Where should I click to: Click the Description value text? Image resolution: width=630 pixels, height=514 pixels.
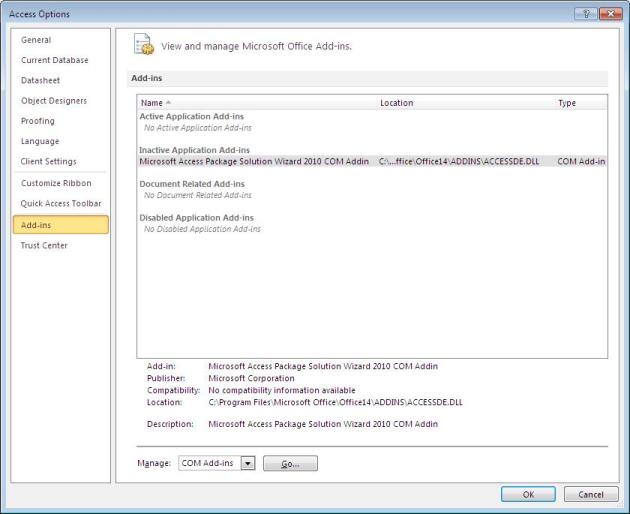[x=323, y=424]
